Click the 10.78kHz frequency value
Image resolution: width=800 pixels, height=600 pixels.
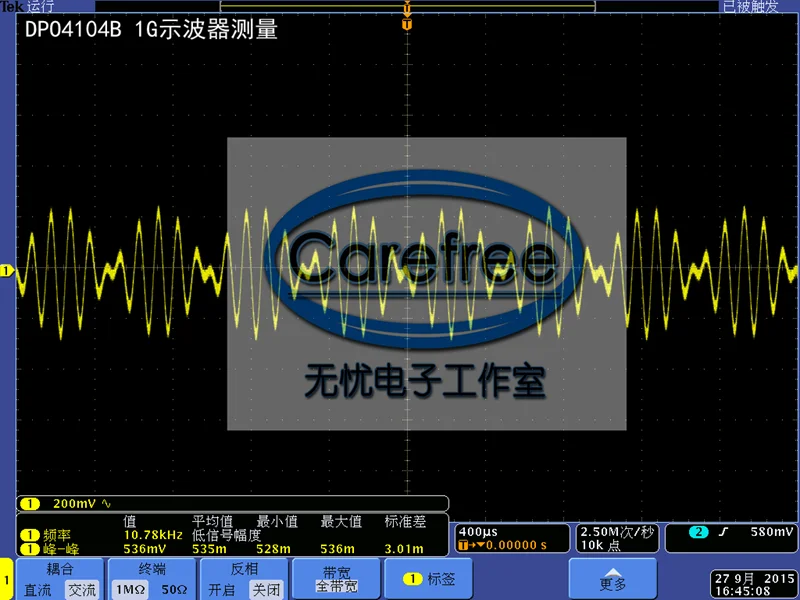pyautogui.click(x=153, y=535)
